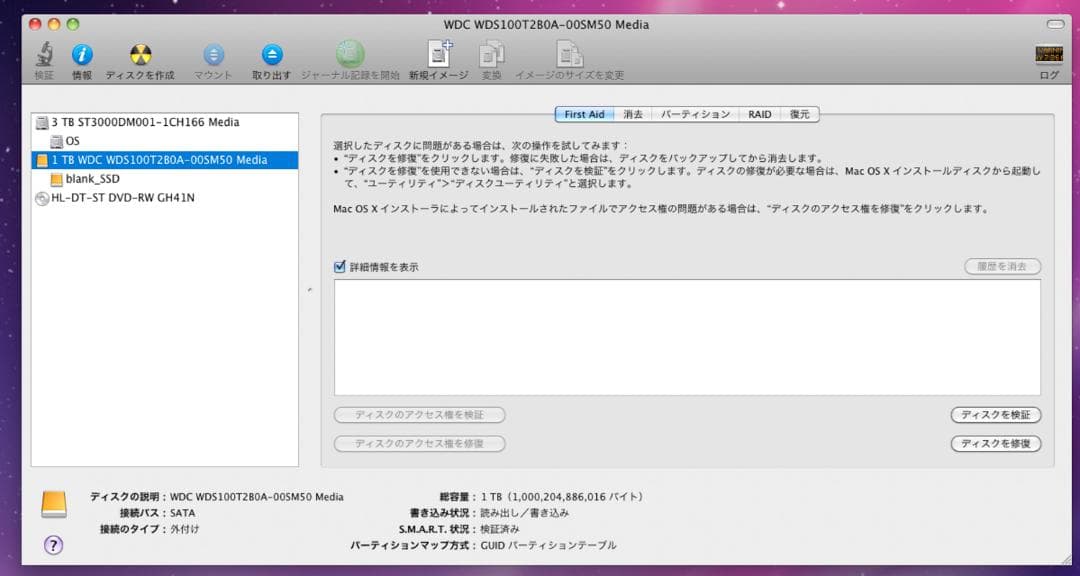Eject the disk using the 取り出す icon
This screenshot has height=576, width=1080.
[271, 55]
